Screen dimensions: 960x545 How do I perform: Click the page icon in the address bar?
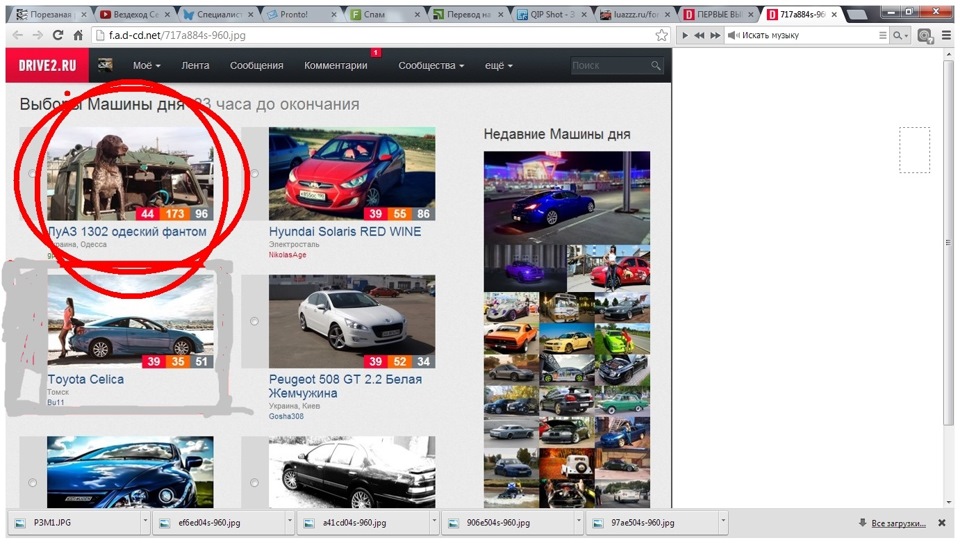[x=100, y=36]
